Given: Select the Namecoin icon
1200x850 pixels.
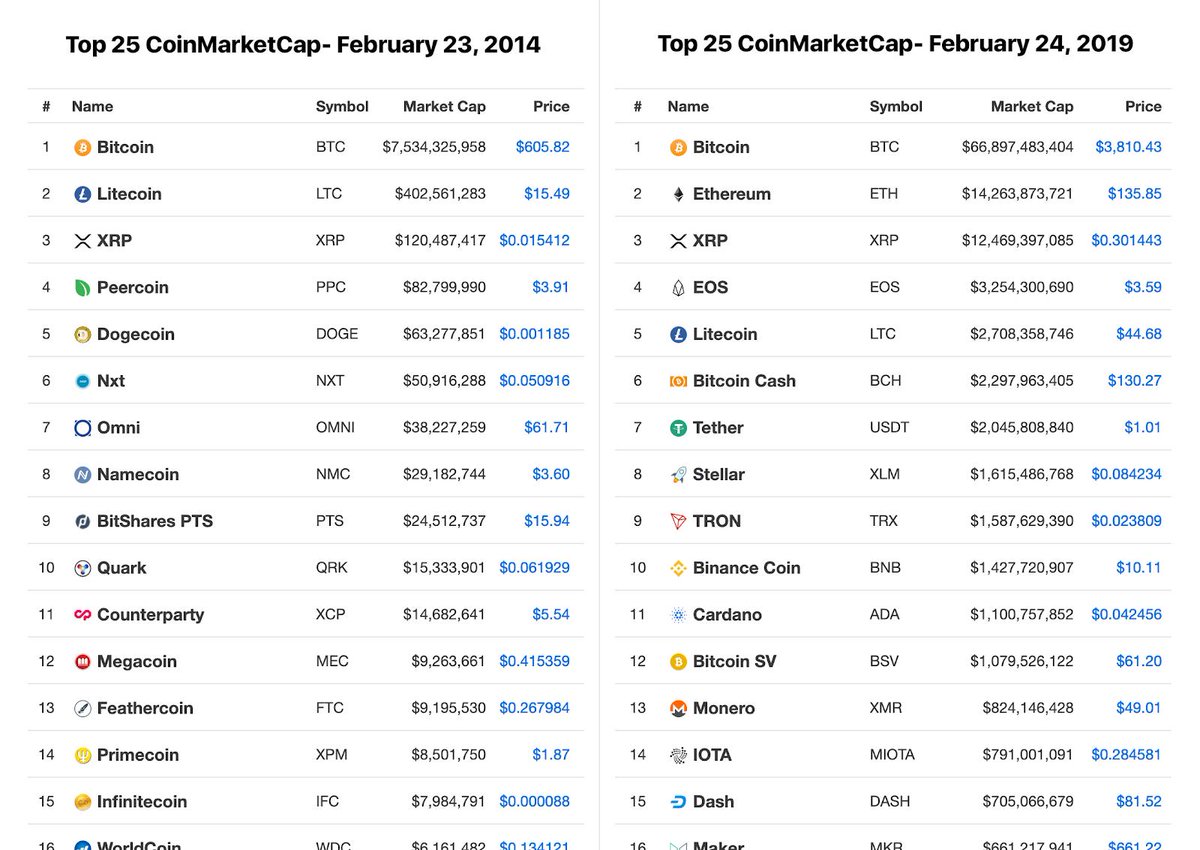Looking at the screenshot, I should (x=83, y=475).
